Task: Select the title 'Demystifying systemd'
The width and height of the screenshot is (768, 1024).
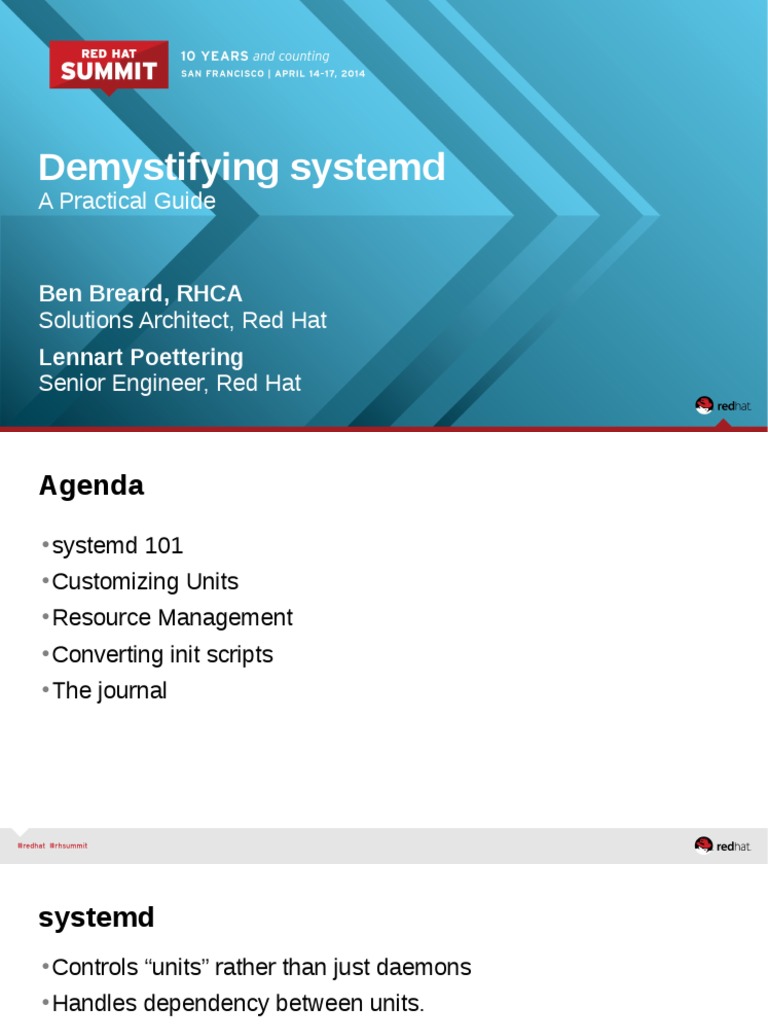Action: pyautogui.click(x=242, y=167)
